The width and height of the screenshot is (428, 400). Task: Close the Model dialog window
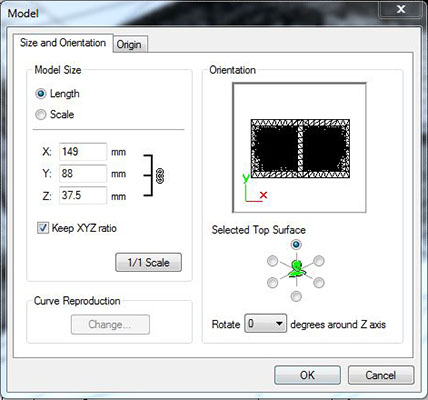(401, 9)
